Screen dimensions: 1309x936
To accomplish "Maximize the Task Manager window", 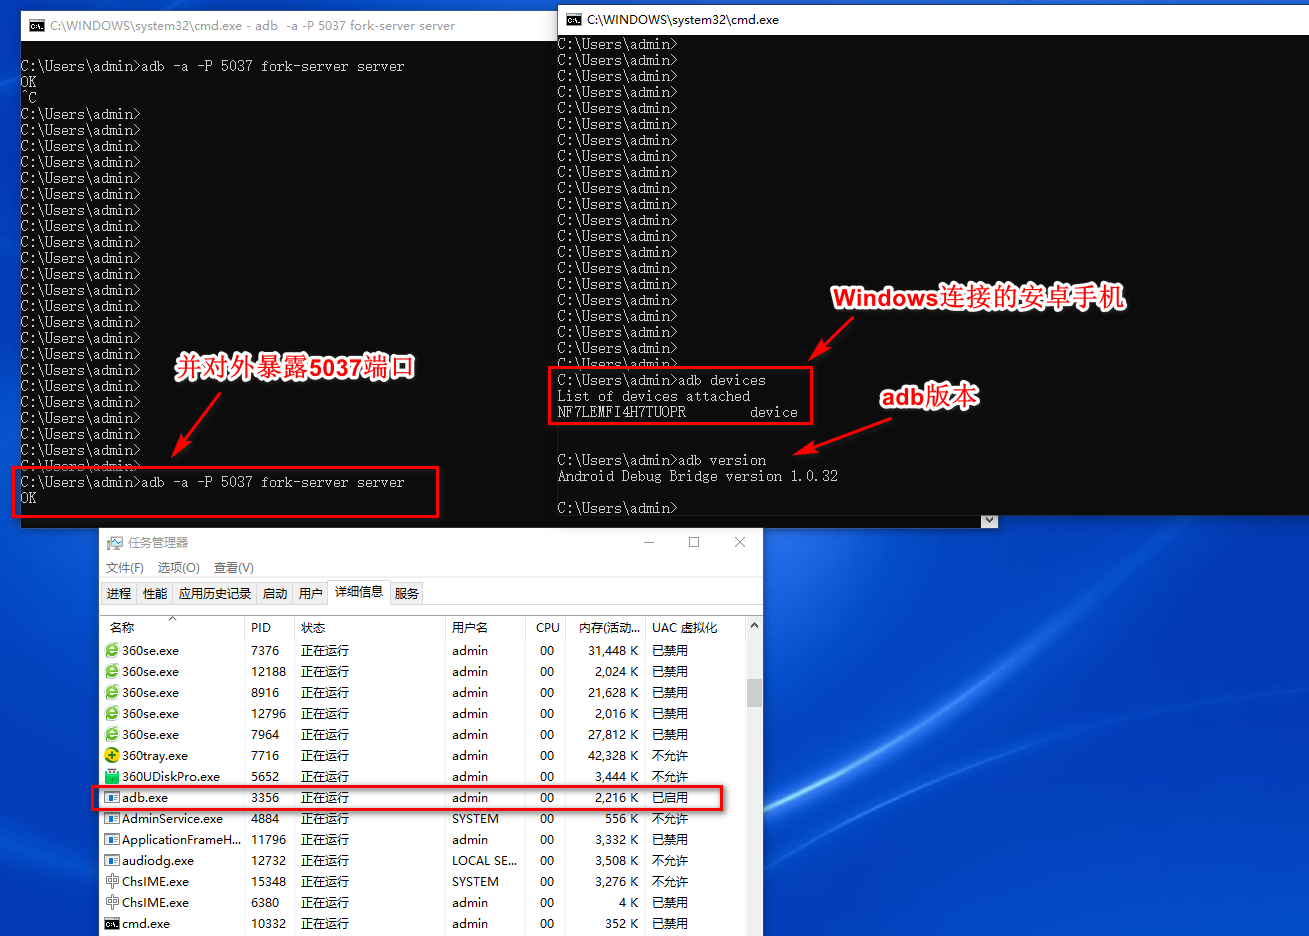I will click(694, 542).
